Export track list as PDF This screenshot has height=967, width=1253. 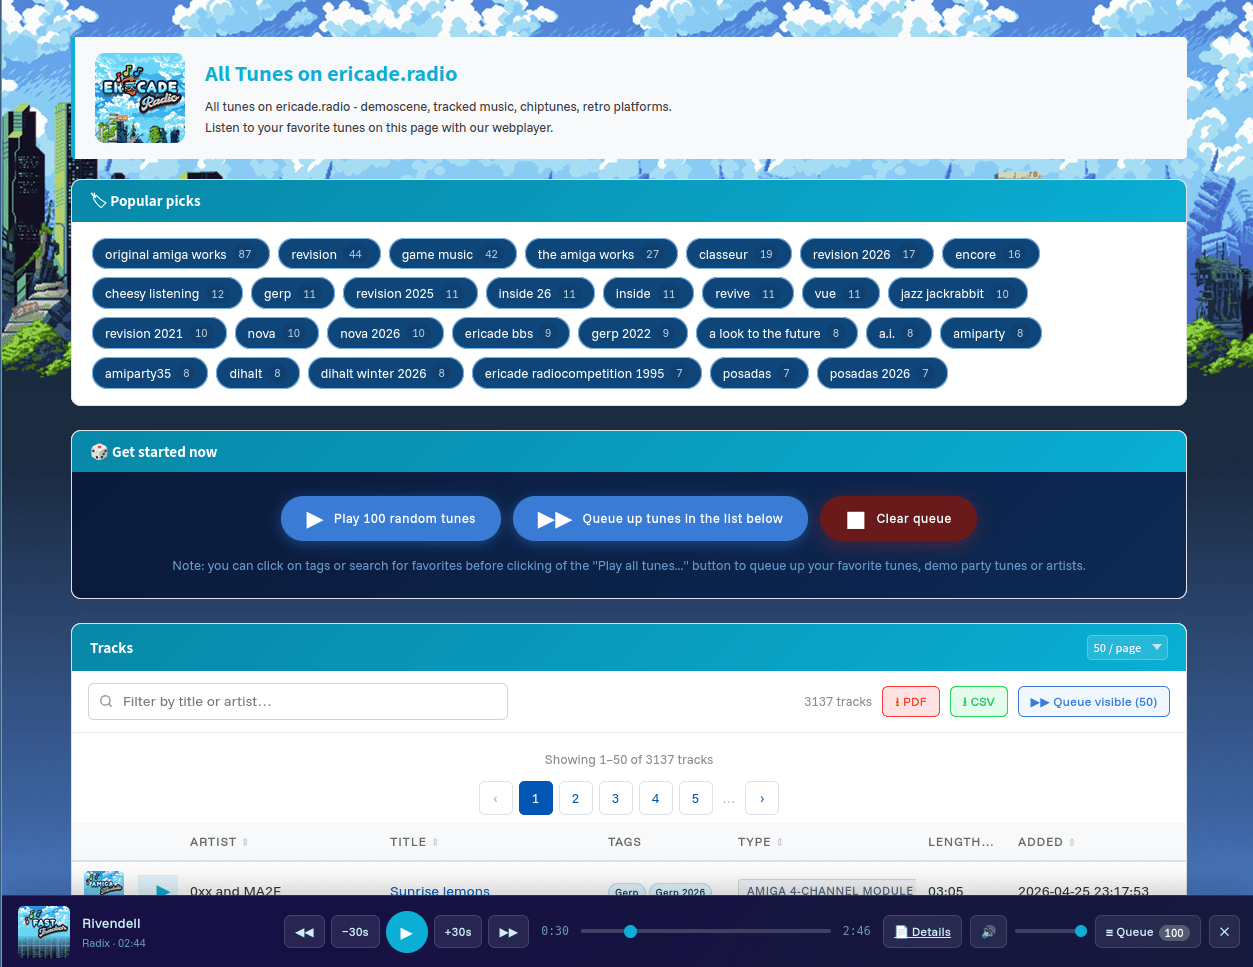(x=911, y=702)
